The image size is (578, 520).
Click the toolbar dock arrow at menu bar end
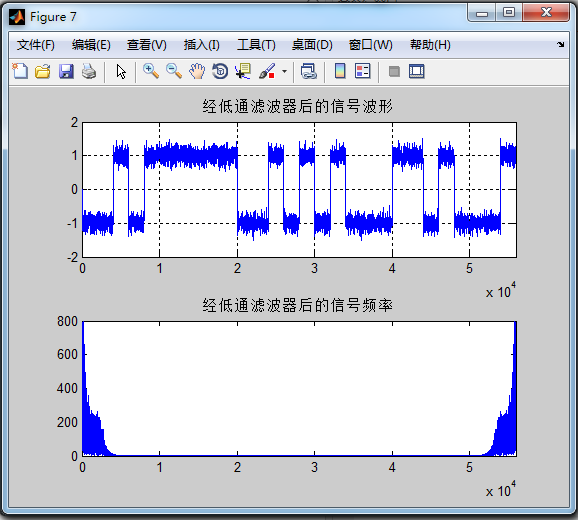(561, 45)
